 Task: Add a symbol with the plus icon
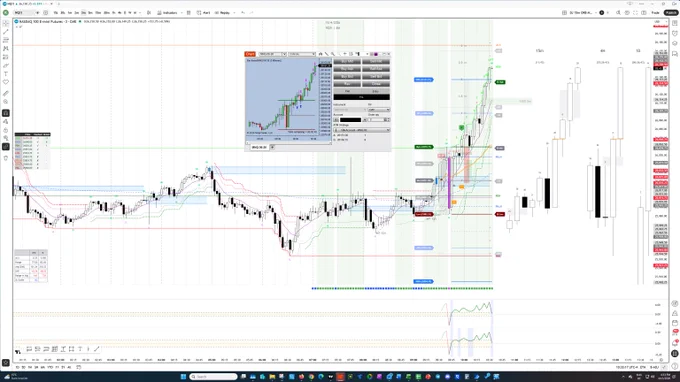point(46,13)
